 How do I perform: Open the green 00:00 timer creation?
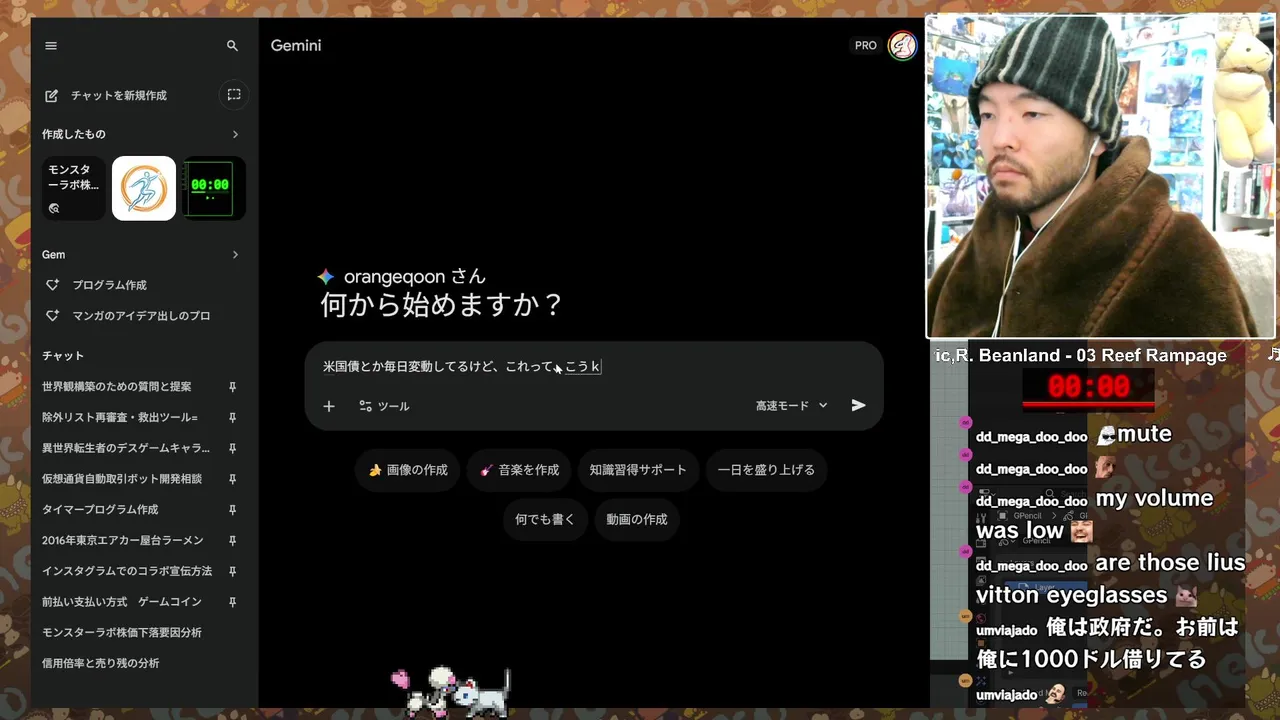coord(214,188)
